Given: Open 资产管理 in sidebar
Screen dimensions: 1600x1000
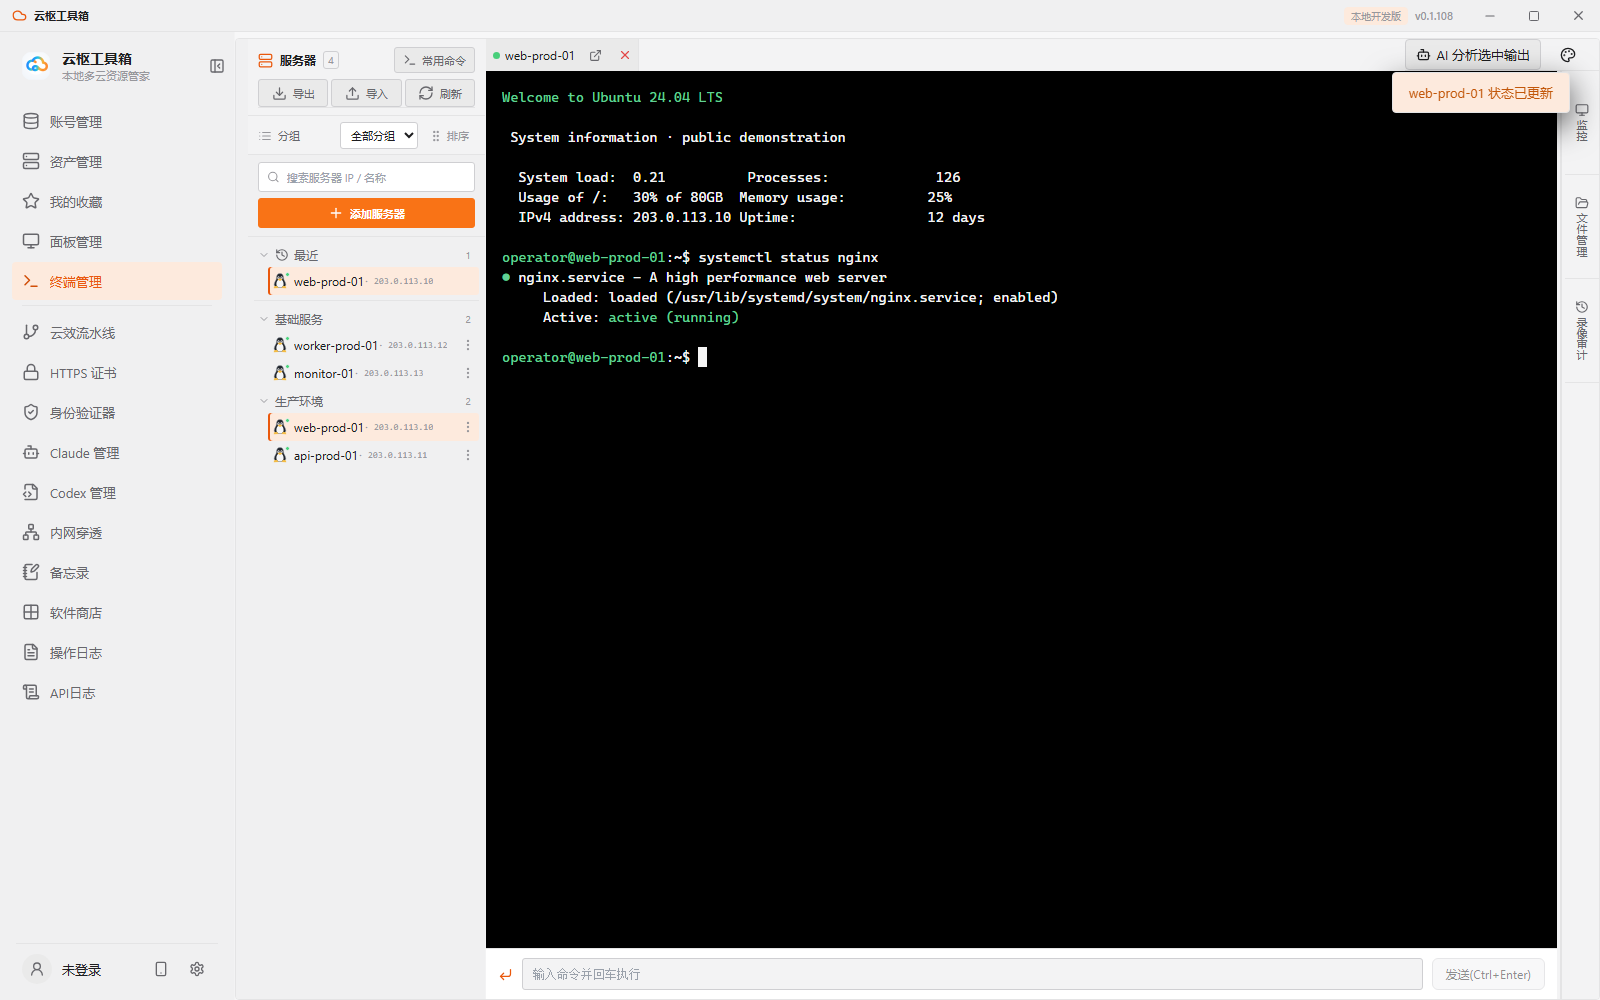Looking at the screenshot, I should coord(117,162).
